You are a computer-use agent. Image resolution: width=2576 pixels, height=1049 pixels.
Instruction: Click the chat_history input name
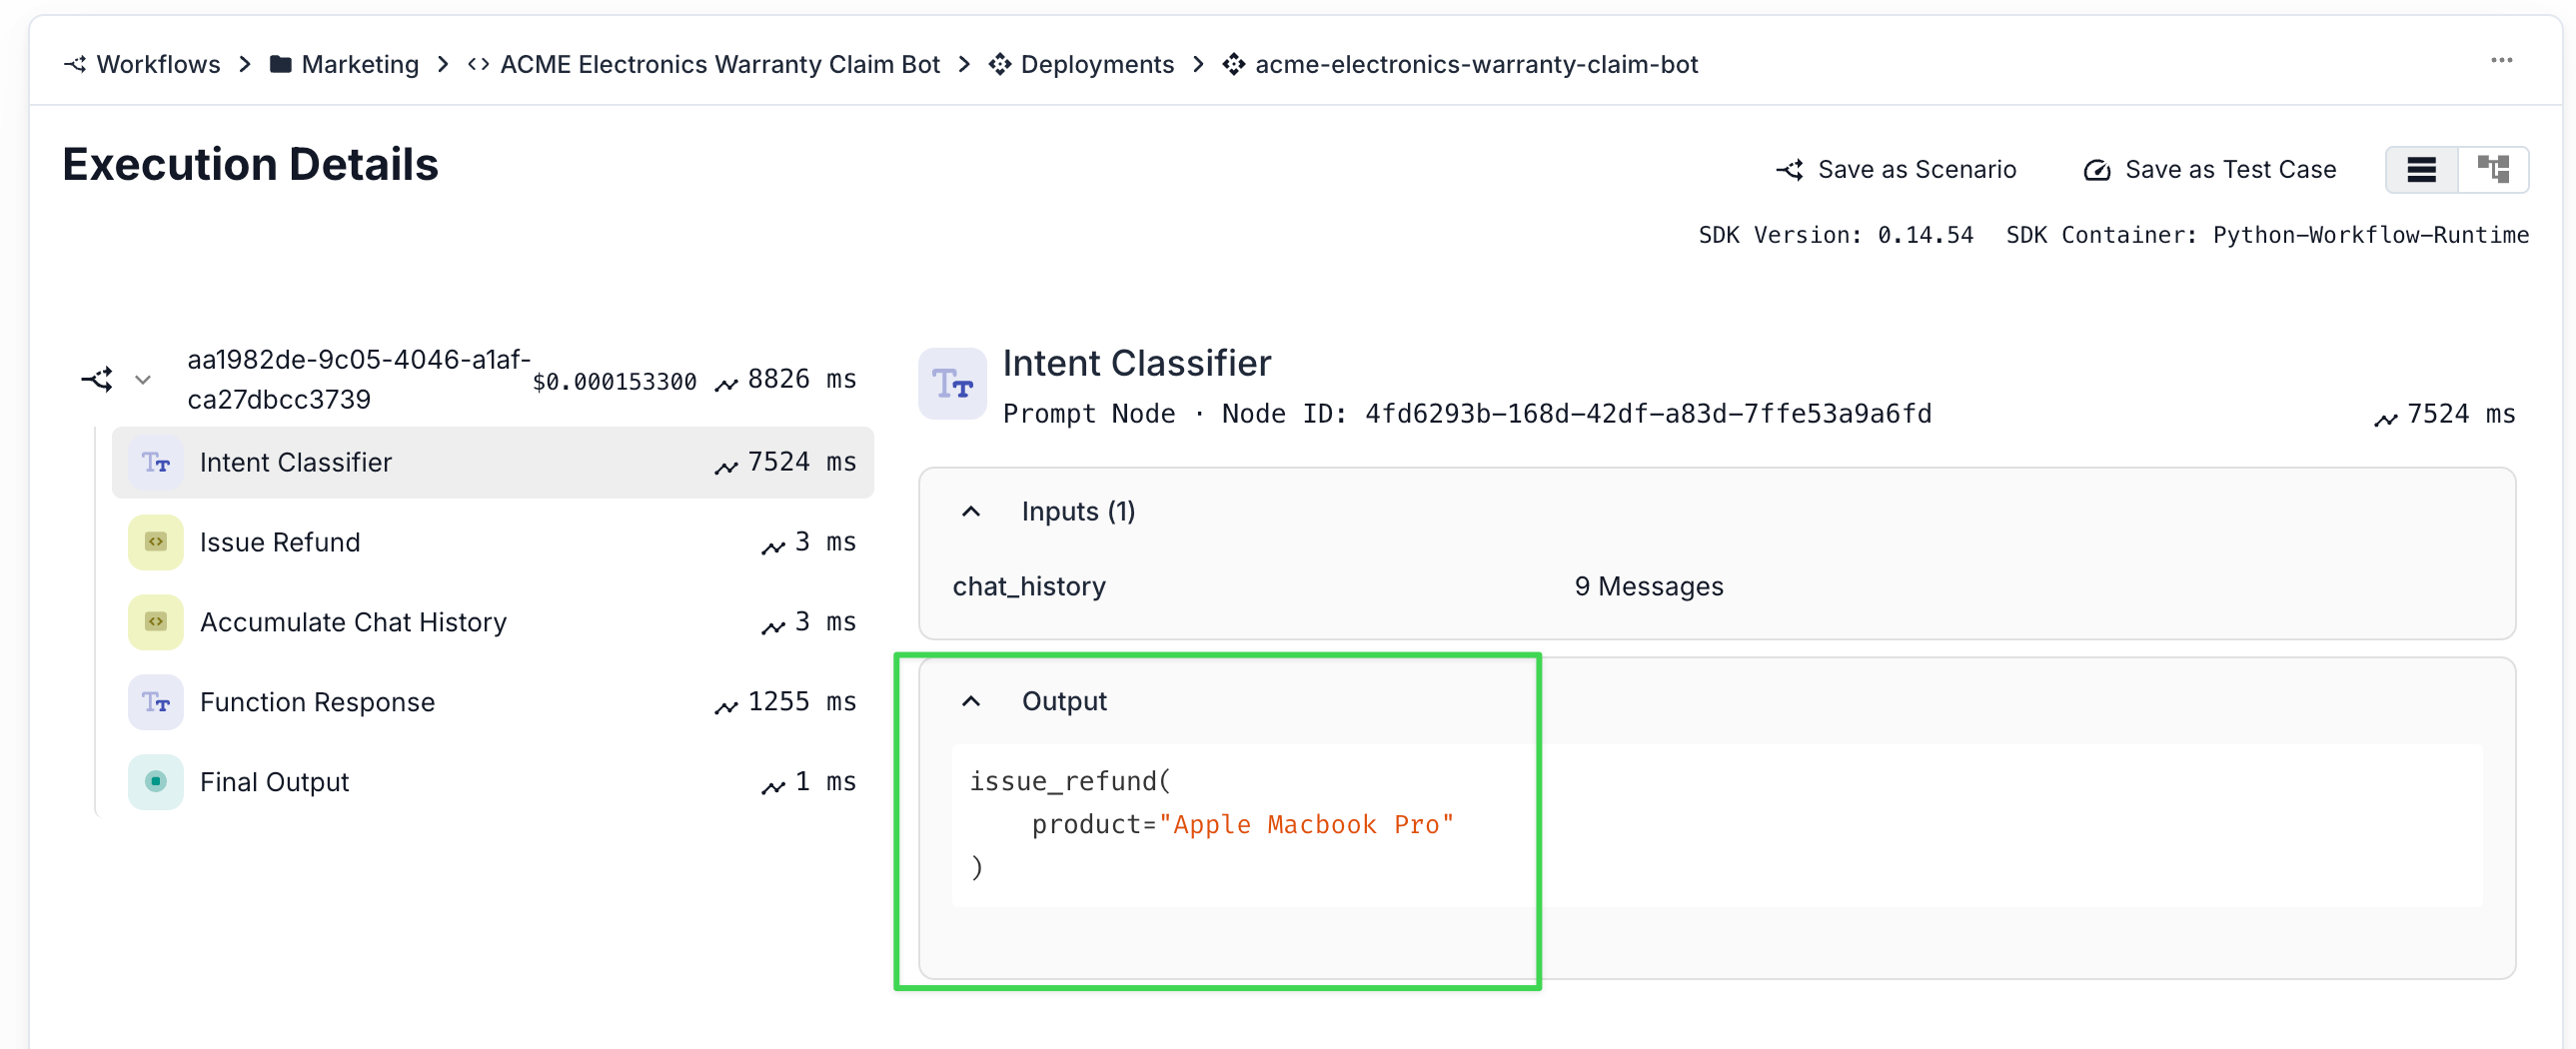point(1029,587)
